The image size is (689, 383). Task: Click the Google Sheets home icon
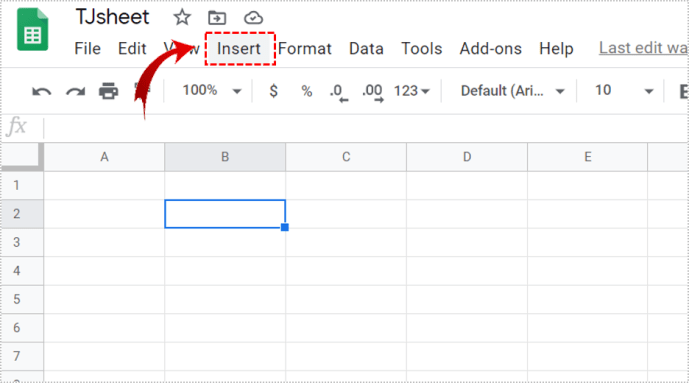coord(33,29)
